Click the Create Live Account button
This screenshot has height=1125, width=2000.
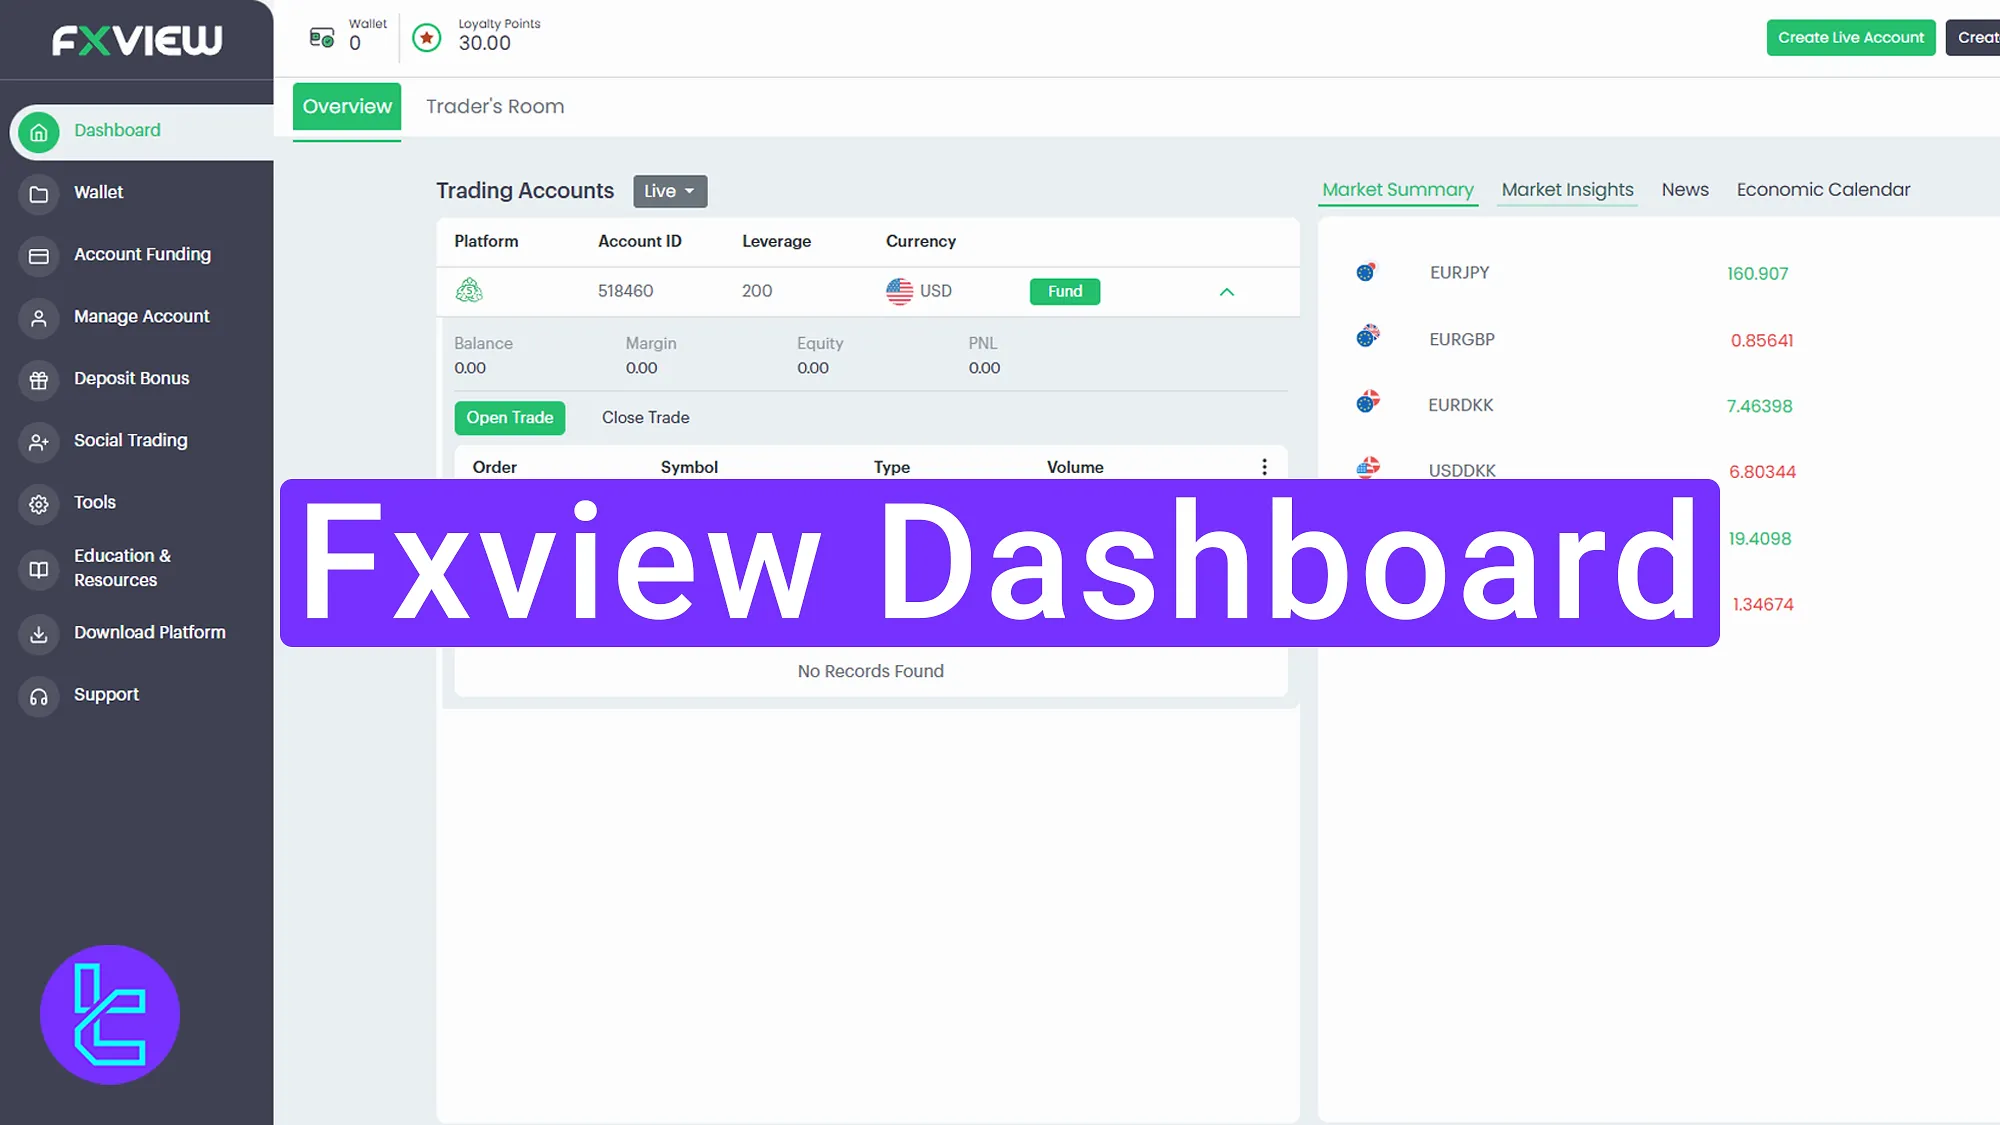point(1850,38)
